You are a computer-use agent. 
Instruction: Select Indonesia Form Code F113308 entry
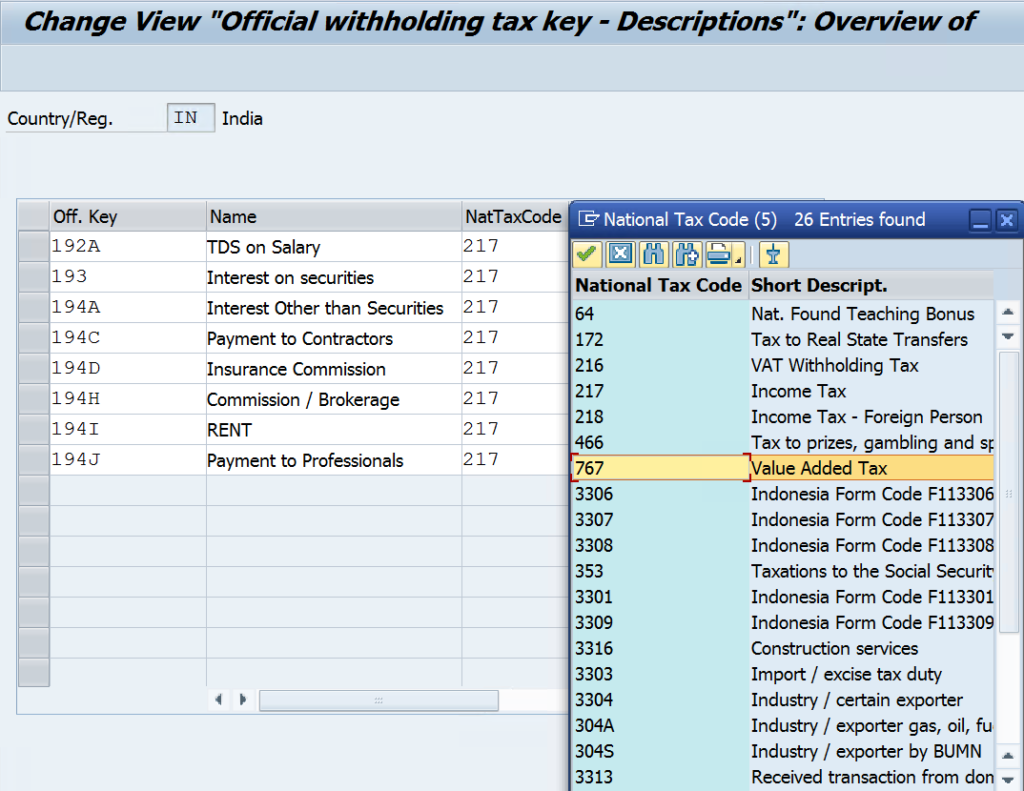point(783,545)
